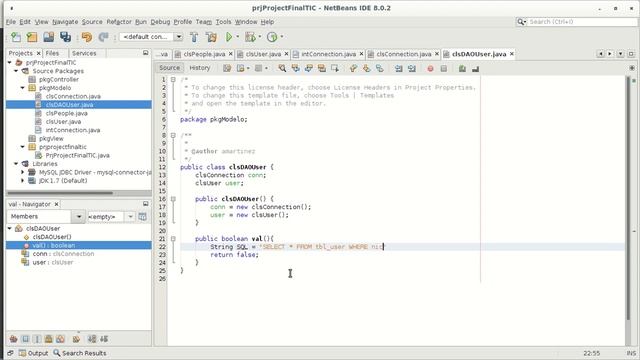
Task: Open the Members view dropdown in Navigator
Action: [79, 217]
